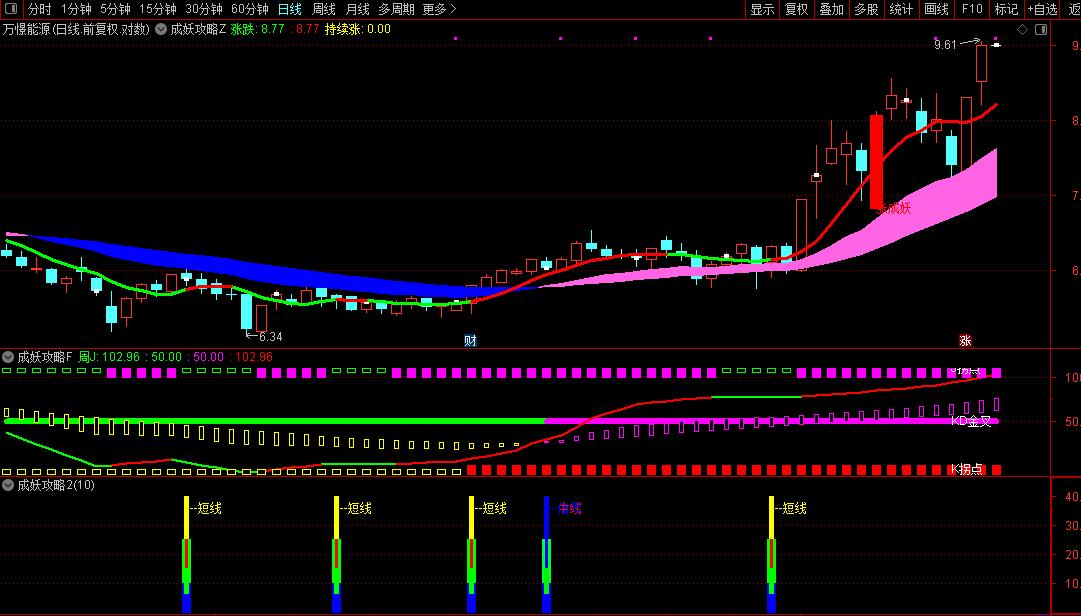Click the 9.61 high price label
Screen dimensions: 1081x616
coord(945,45)
